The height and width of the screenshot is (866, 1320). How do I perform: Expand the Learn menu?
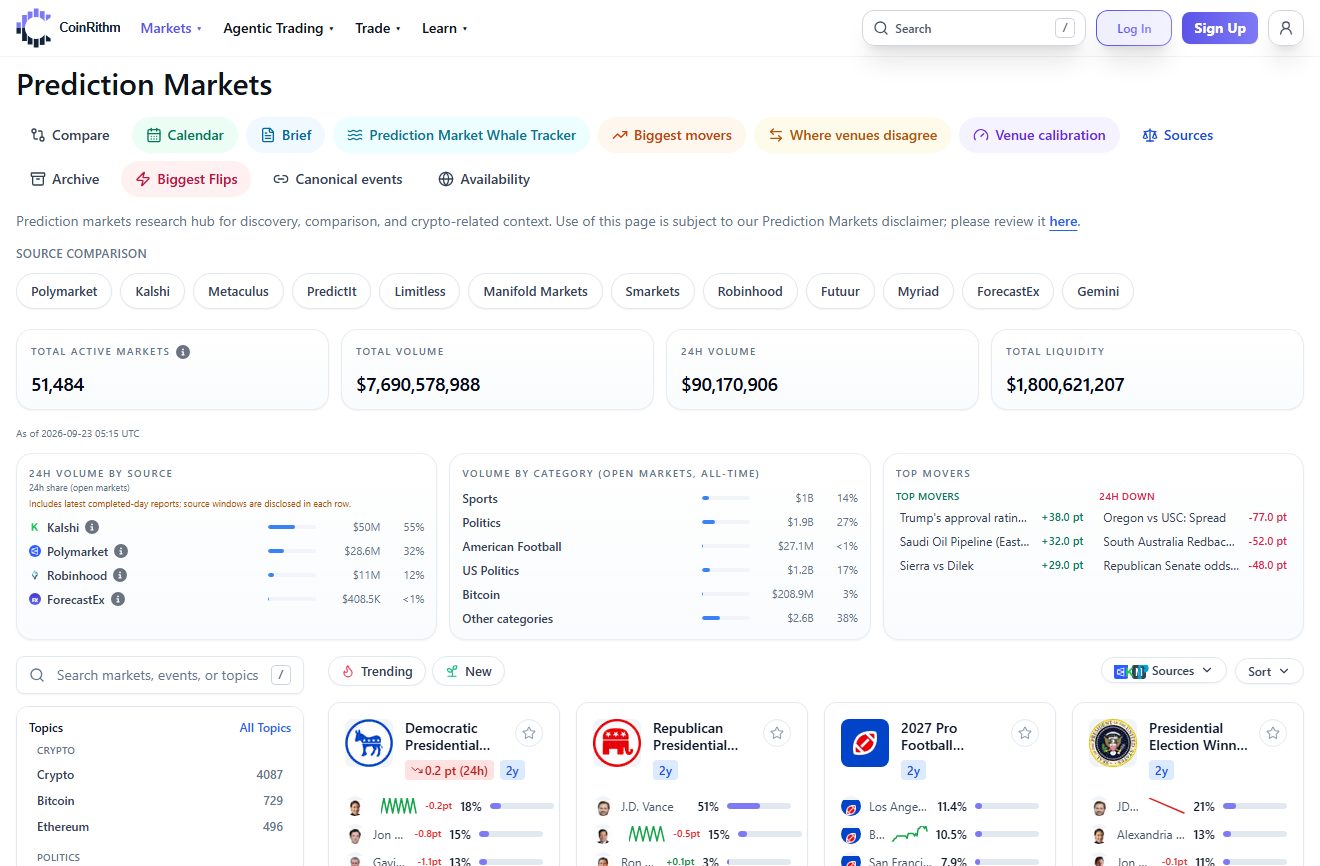[x=444, y=28]
